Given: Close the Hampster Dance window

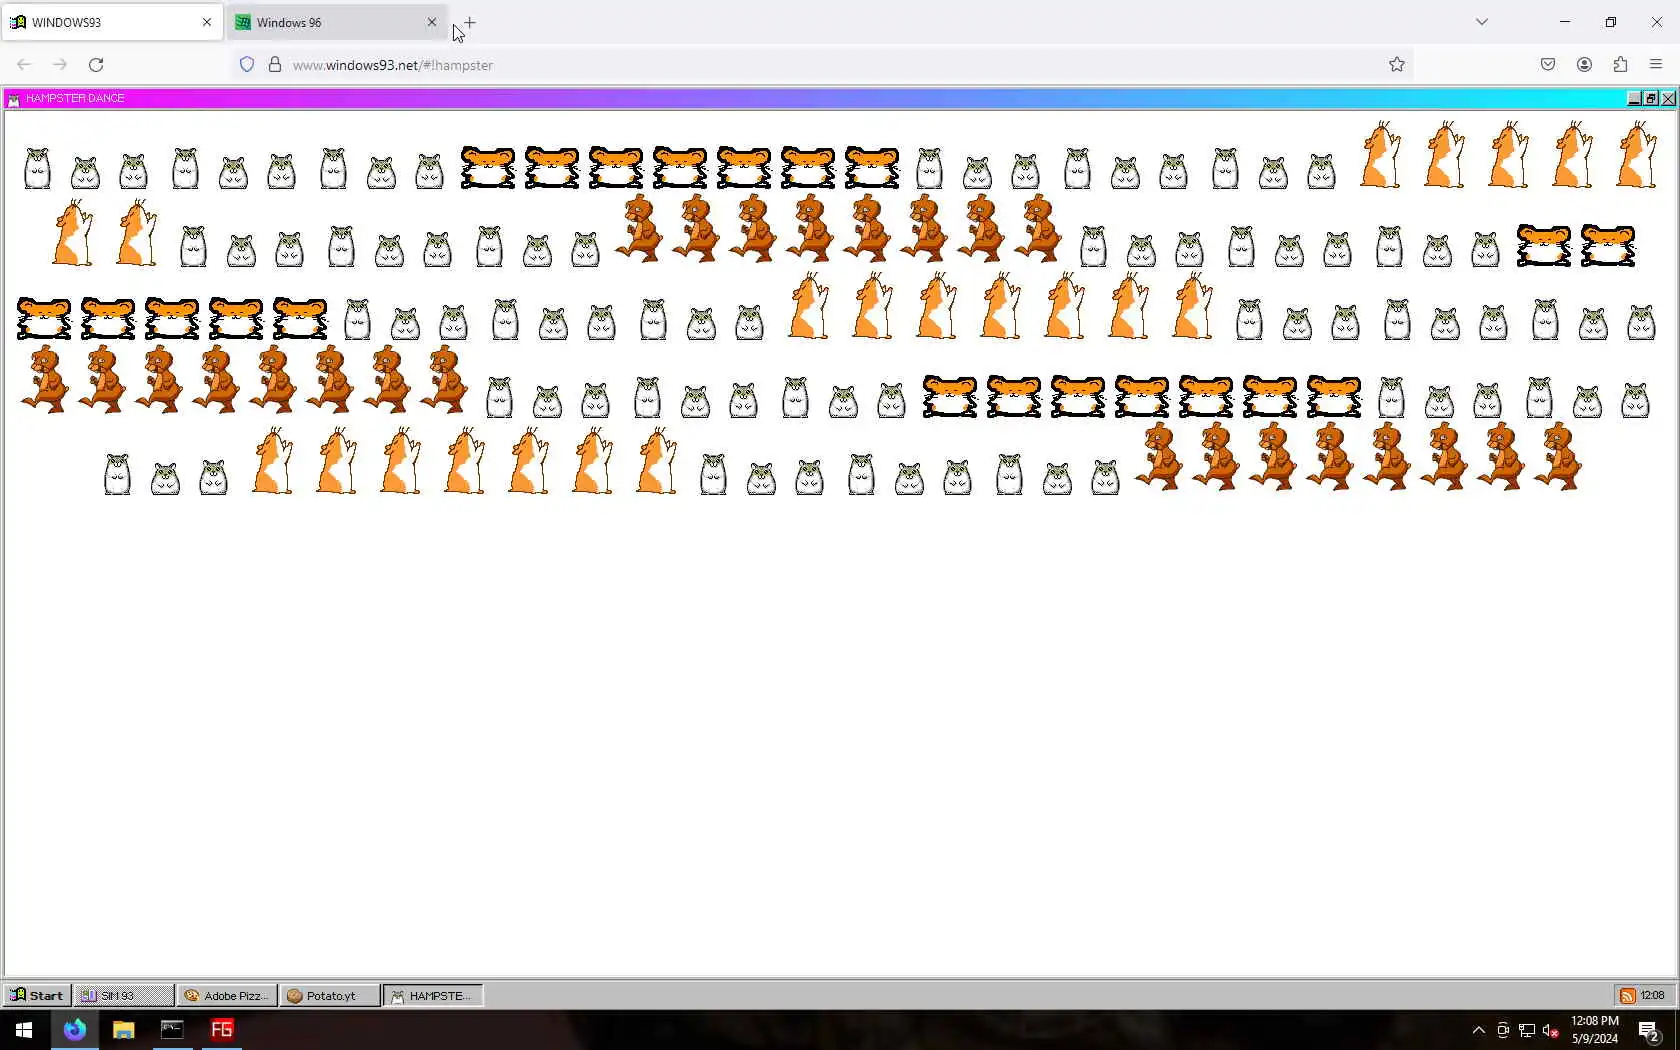Looking at the screenshot, I should [x=1668, y=98].
